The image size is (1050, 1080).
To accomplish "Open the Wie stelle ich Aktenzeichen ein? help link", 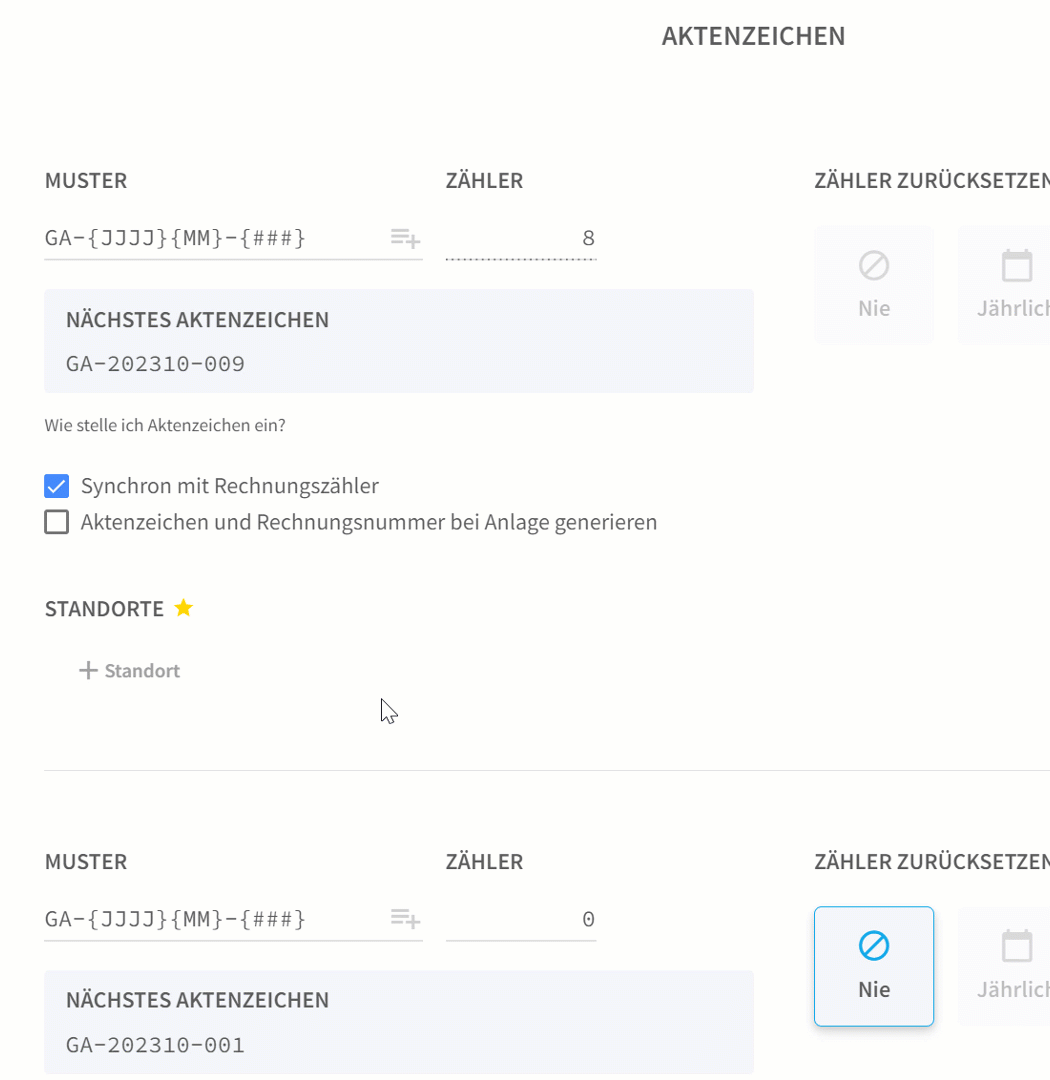I will pyautogui.click(x=165, y=425).
